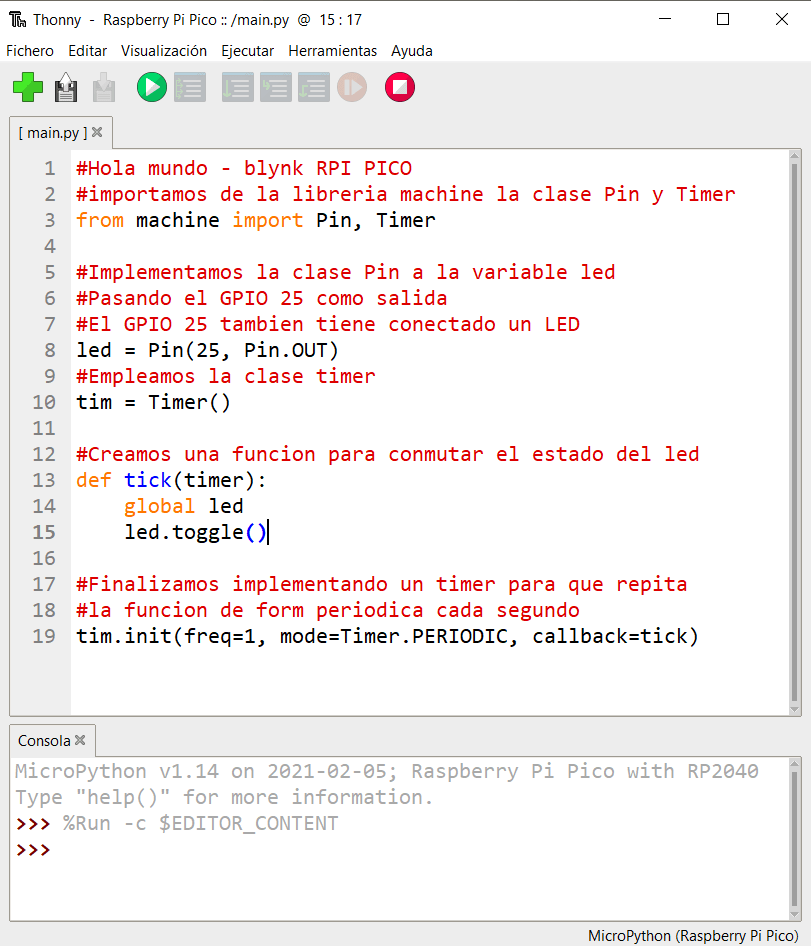
Task: Run current script with green play button
Action: (x=152, y=88)
